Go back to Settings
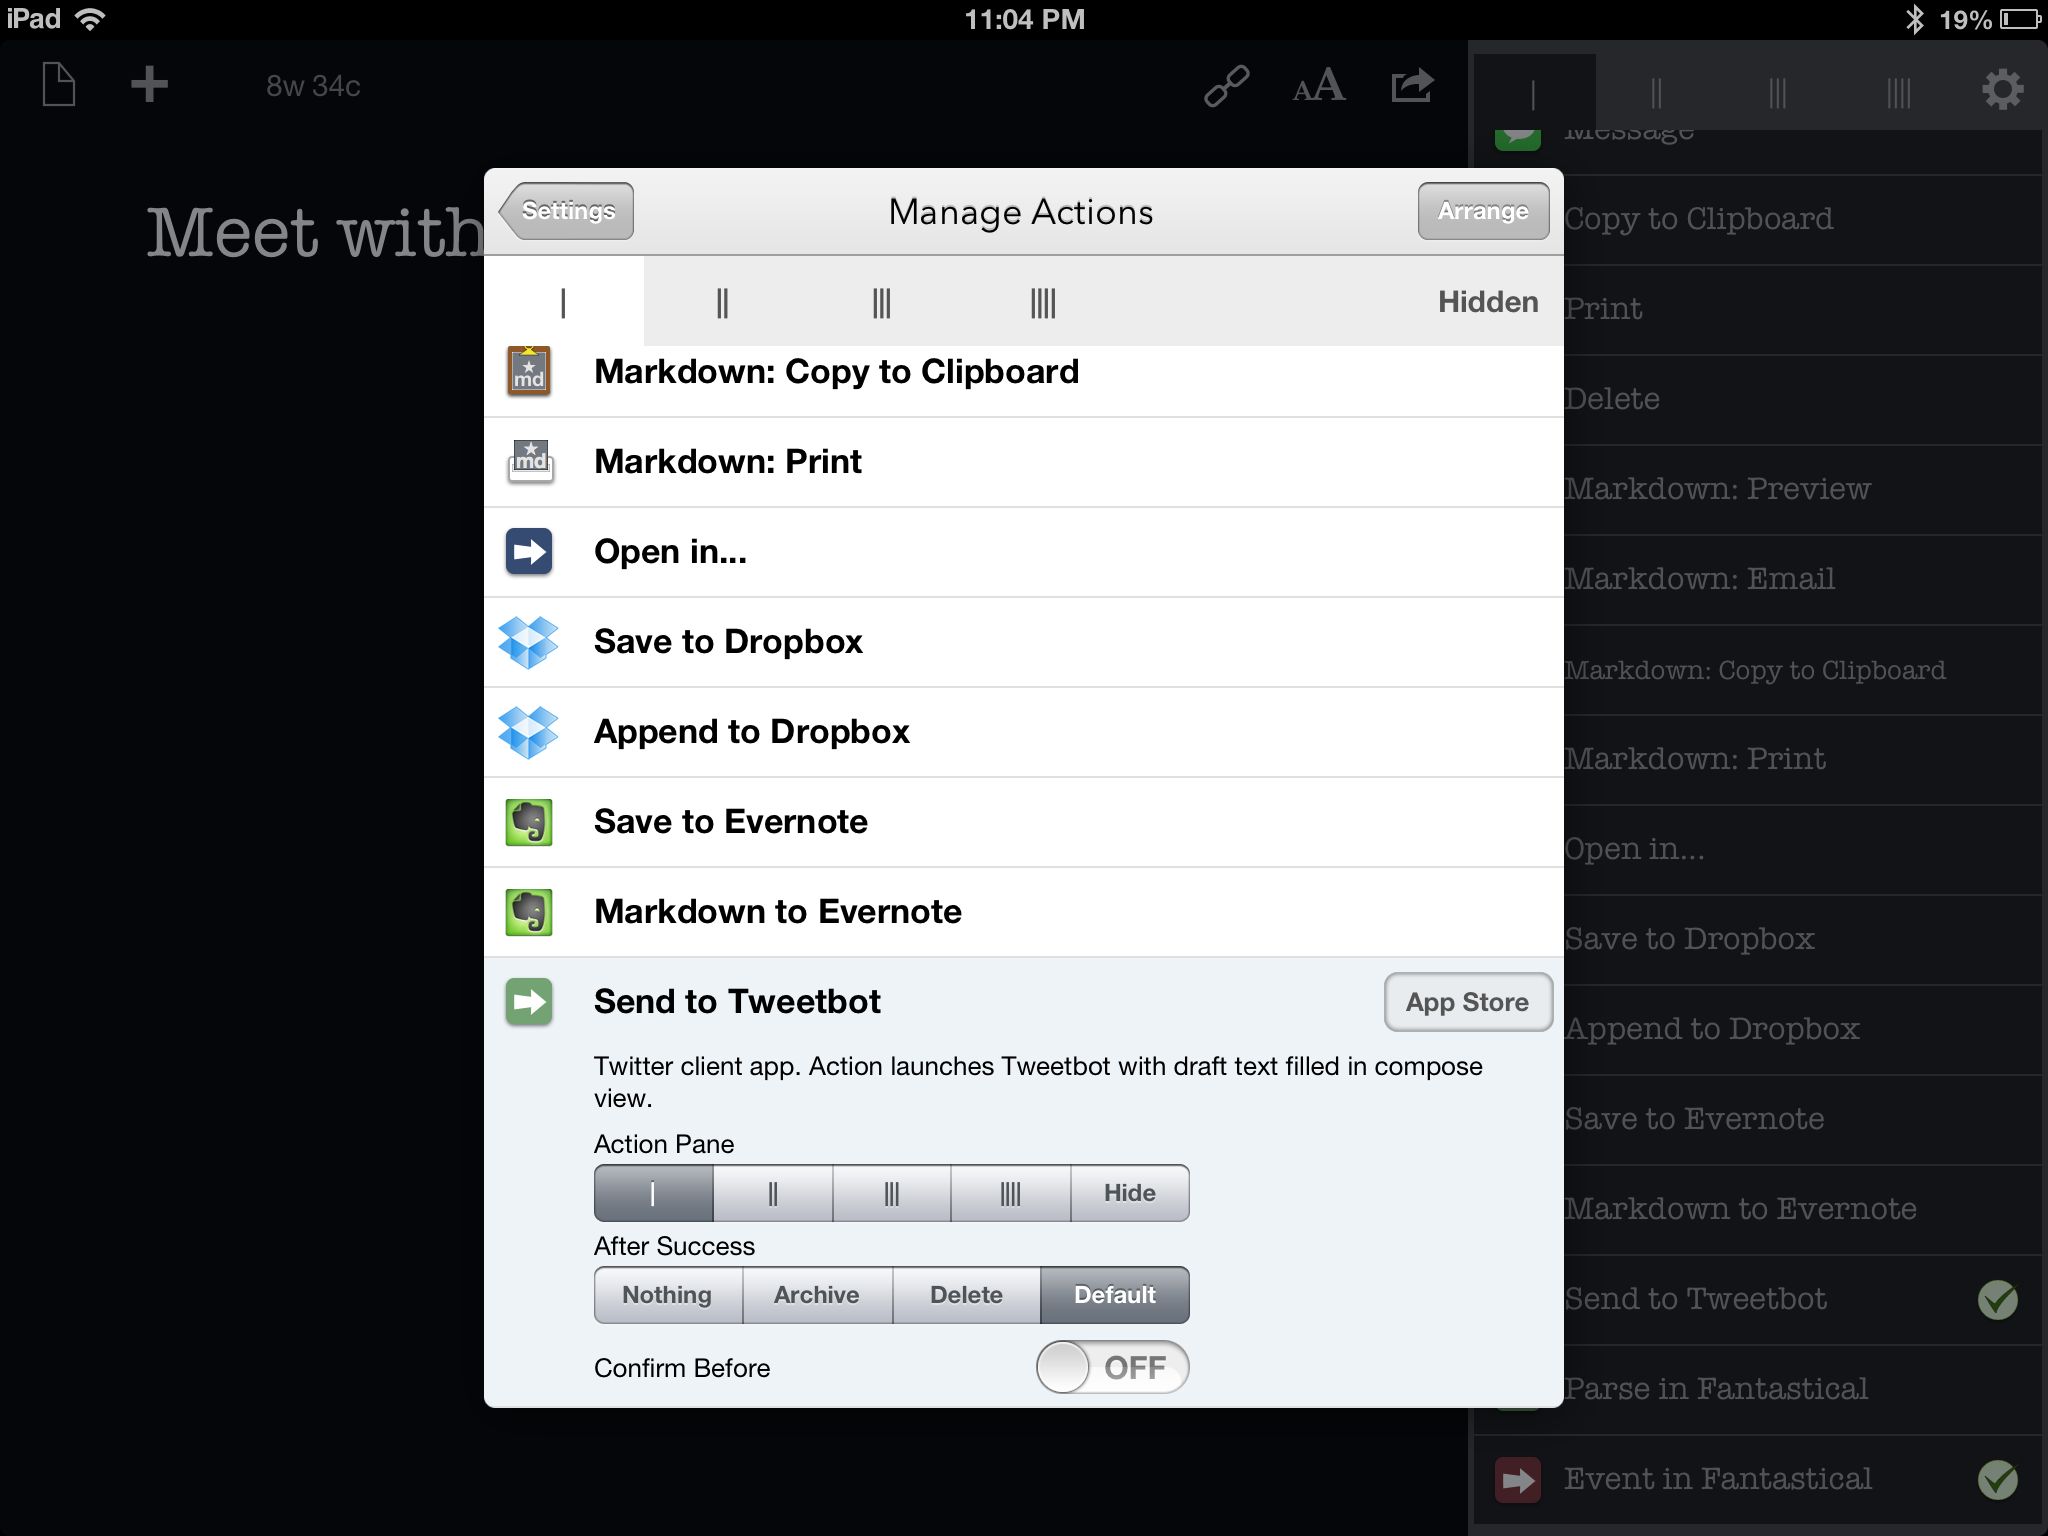 pyautogui.click(x=566, y=211)
